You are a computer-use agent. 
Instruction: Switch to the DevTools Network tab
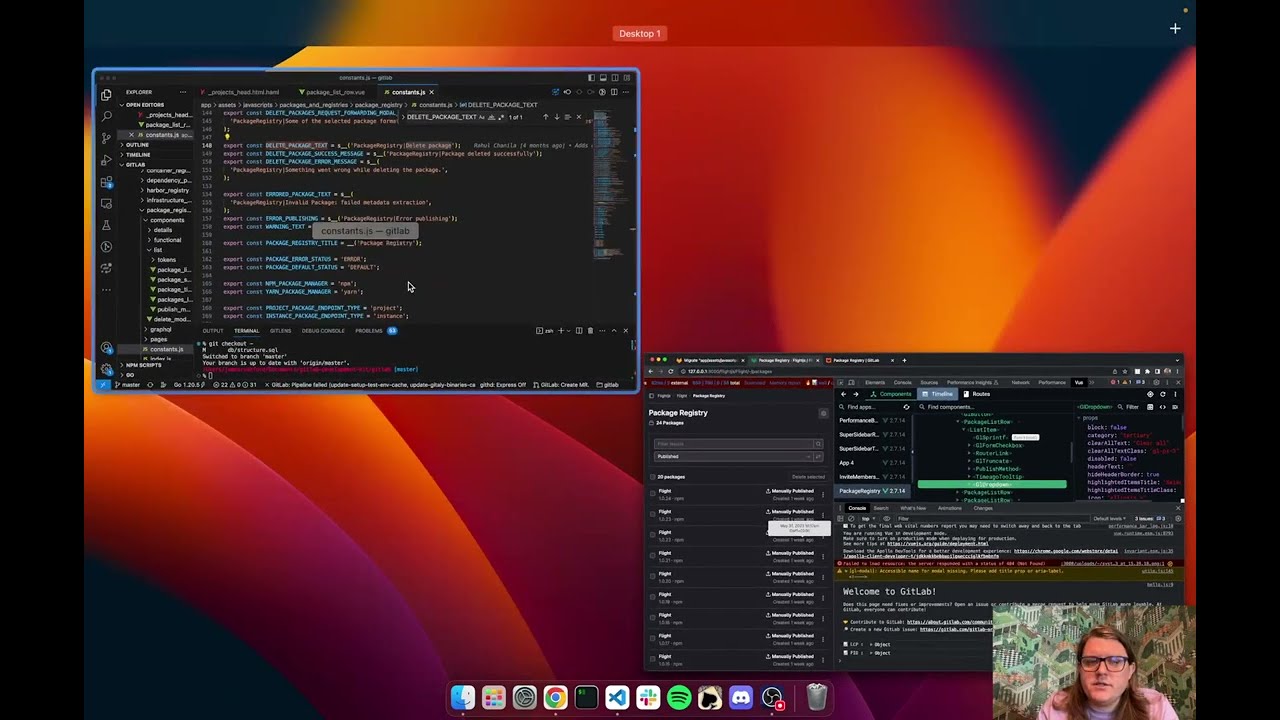pos(1020,382)
